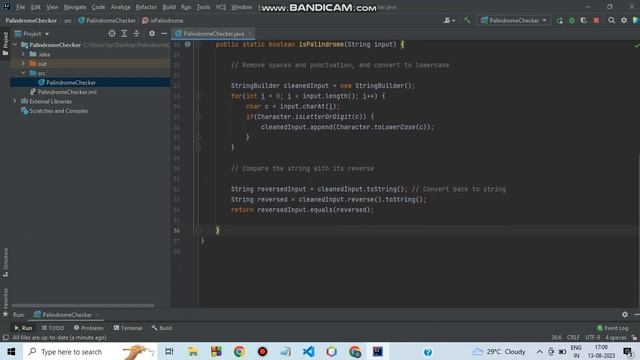Expand the .idea folder arrow
The width and height of the screenshot is (640, 360).
[x=23, y=54]
